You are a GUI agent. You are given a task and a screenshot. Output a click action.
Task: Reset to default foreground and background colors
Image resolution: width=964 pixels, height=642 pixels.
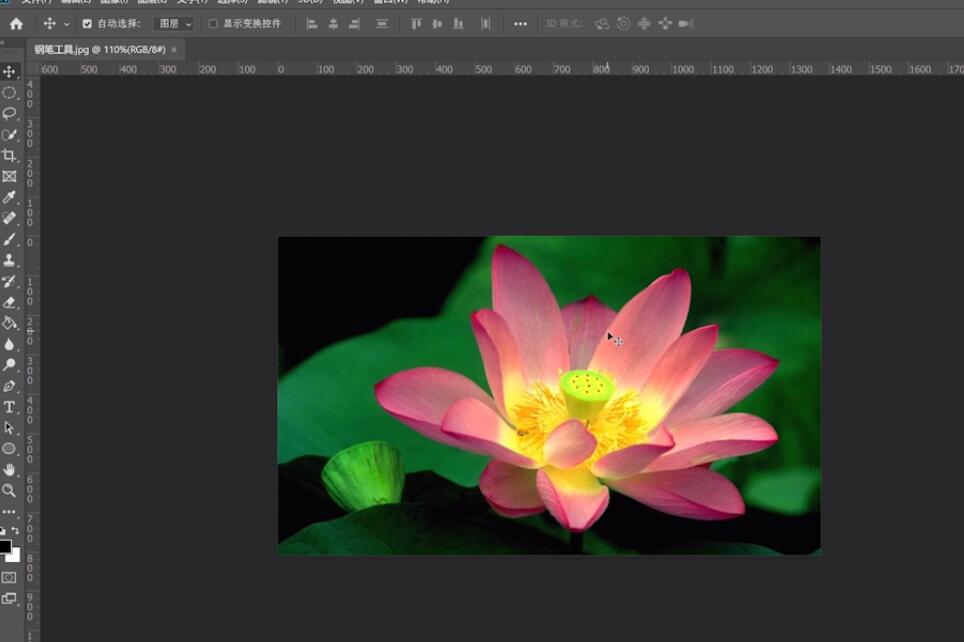pos(3,530)
